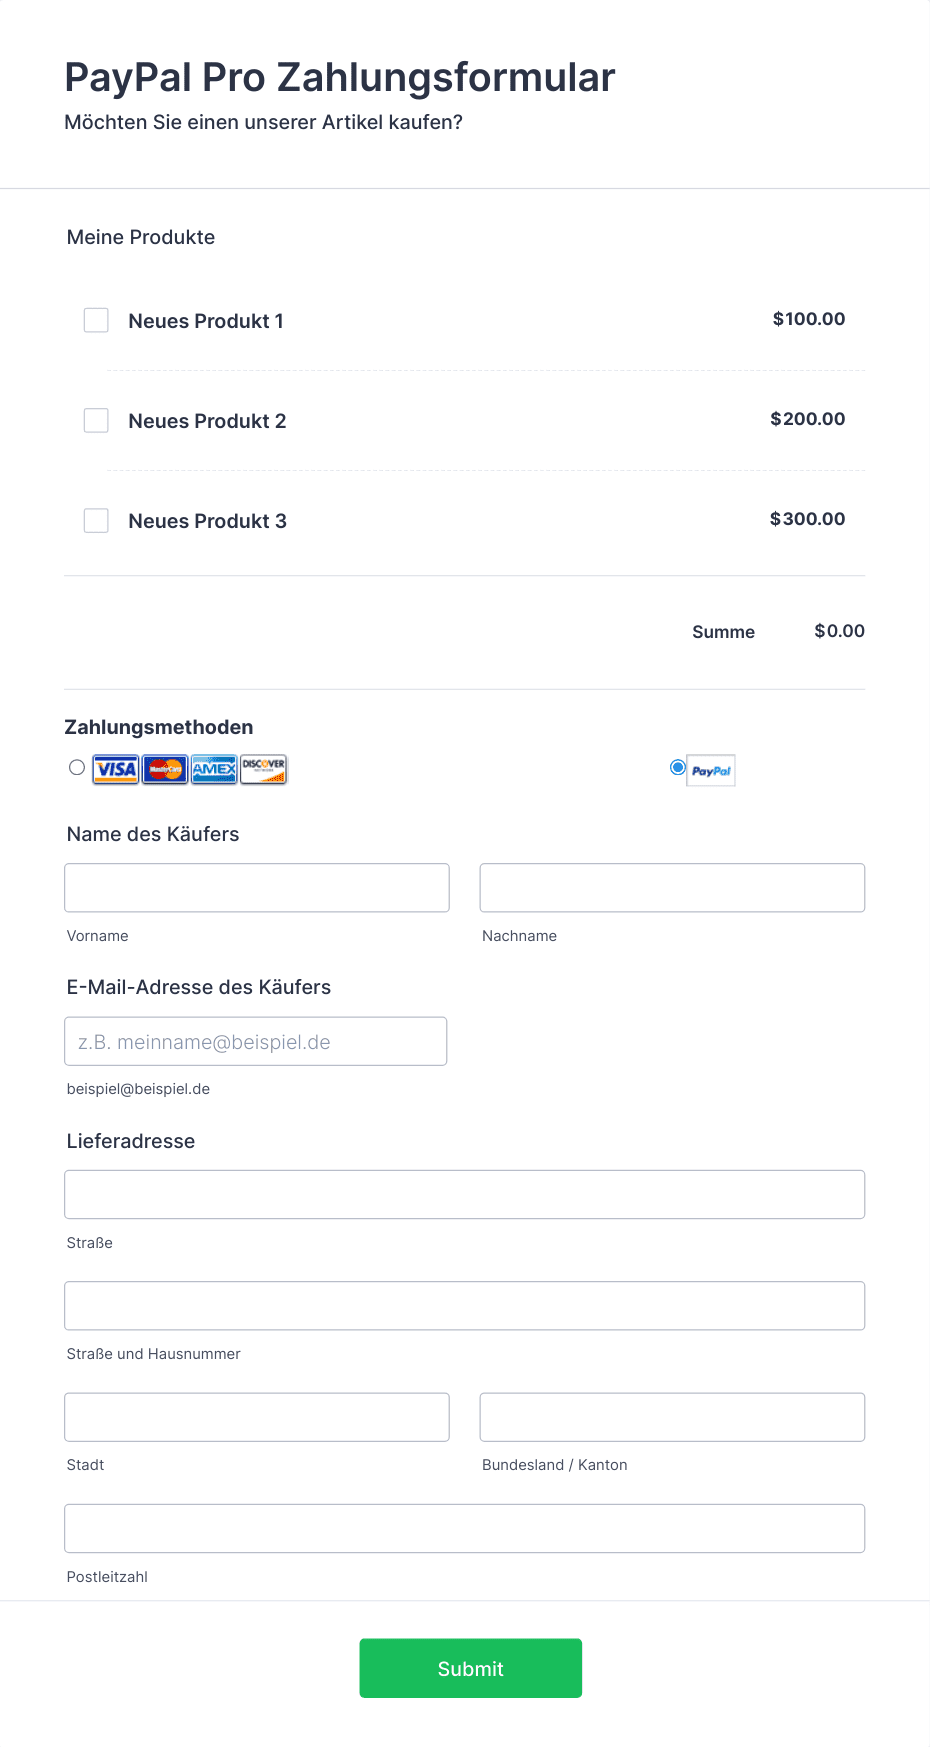Click the Bundesland / Kanton field
Viewport: 930px width, 1747px height.
click(x=672, y=1417)
